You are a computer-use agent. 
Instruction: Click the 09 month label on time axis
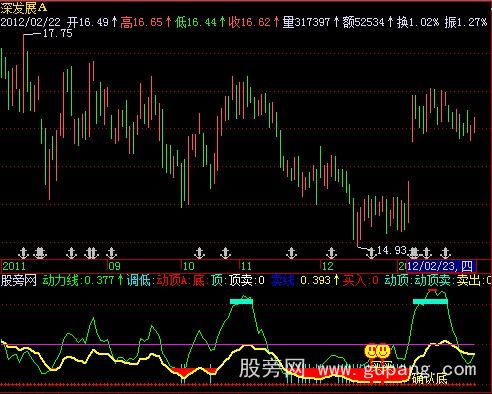point(114,266)
